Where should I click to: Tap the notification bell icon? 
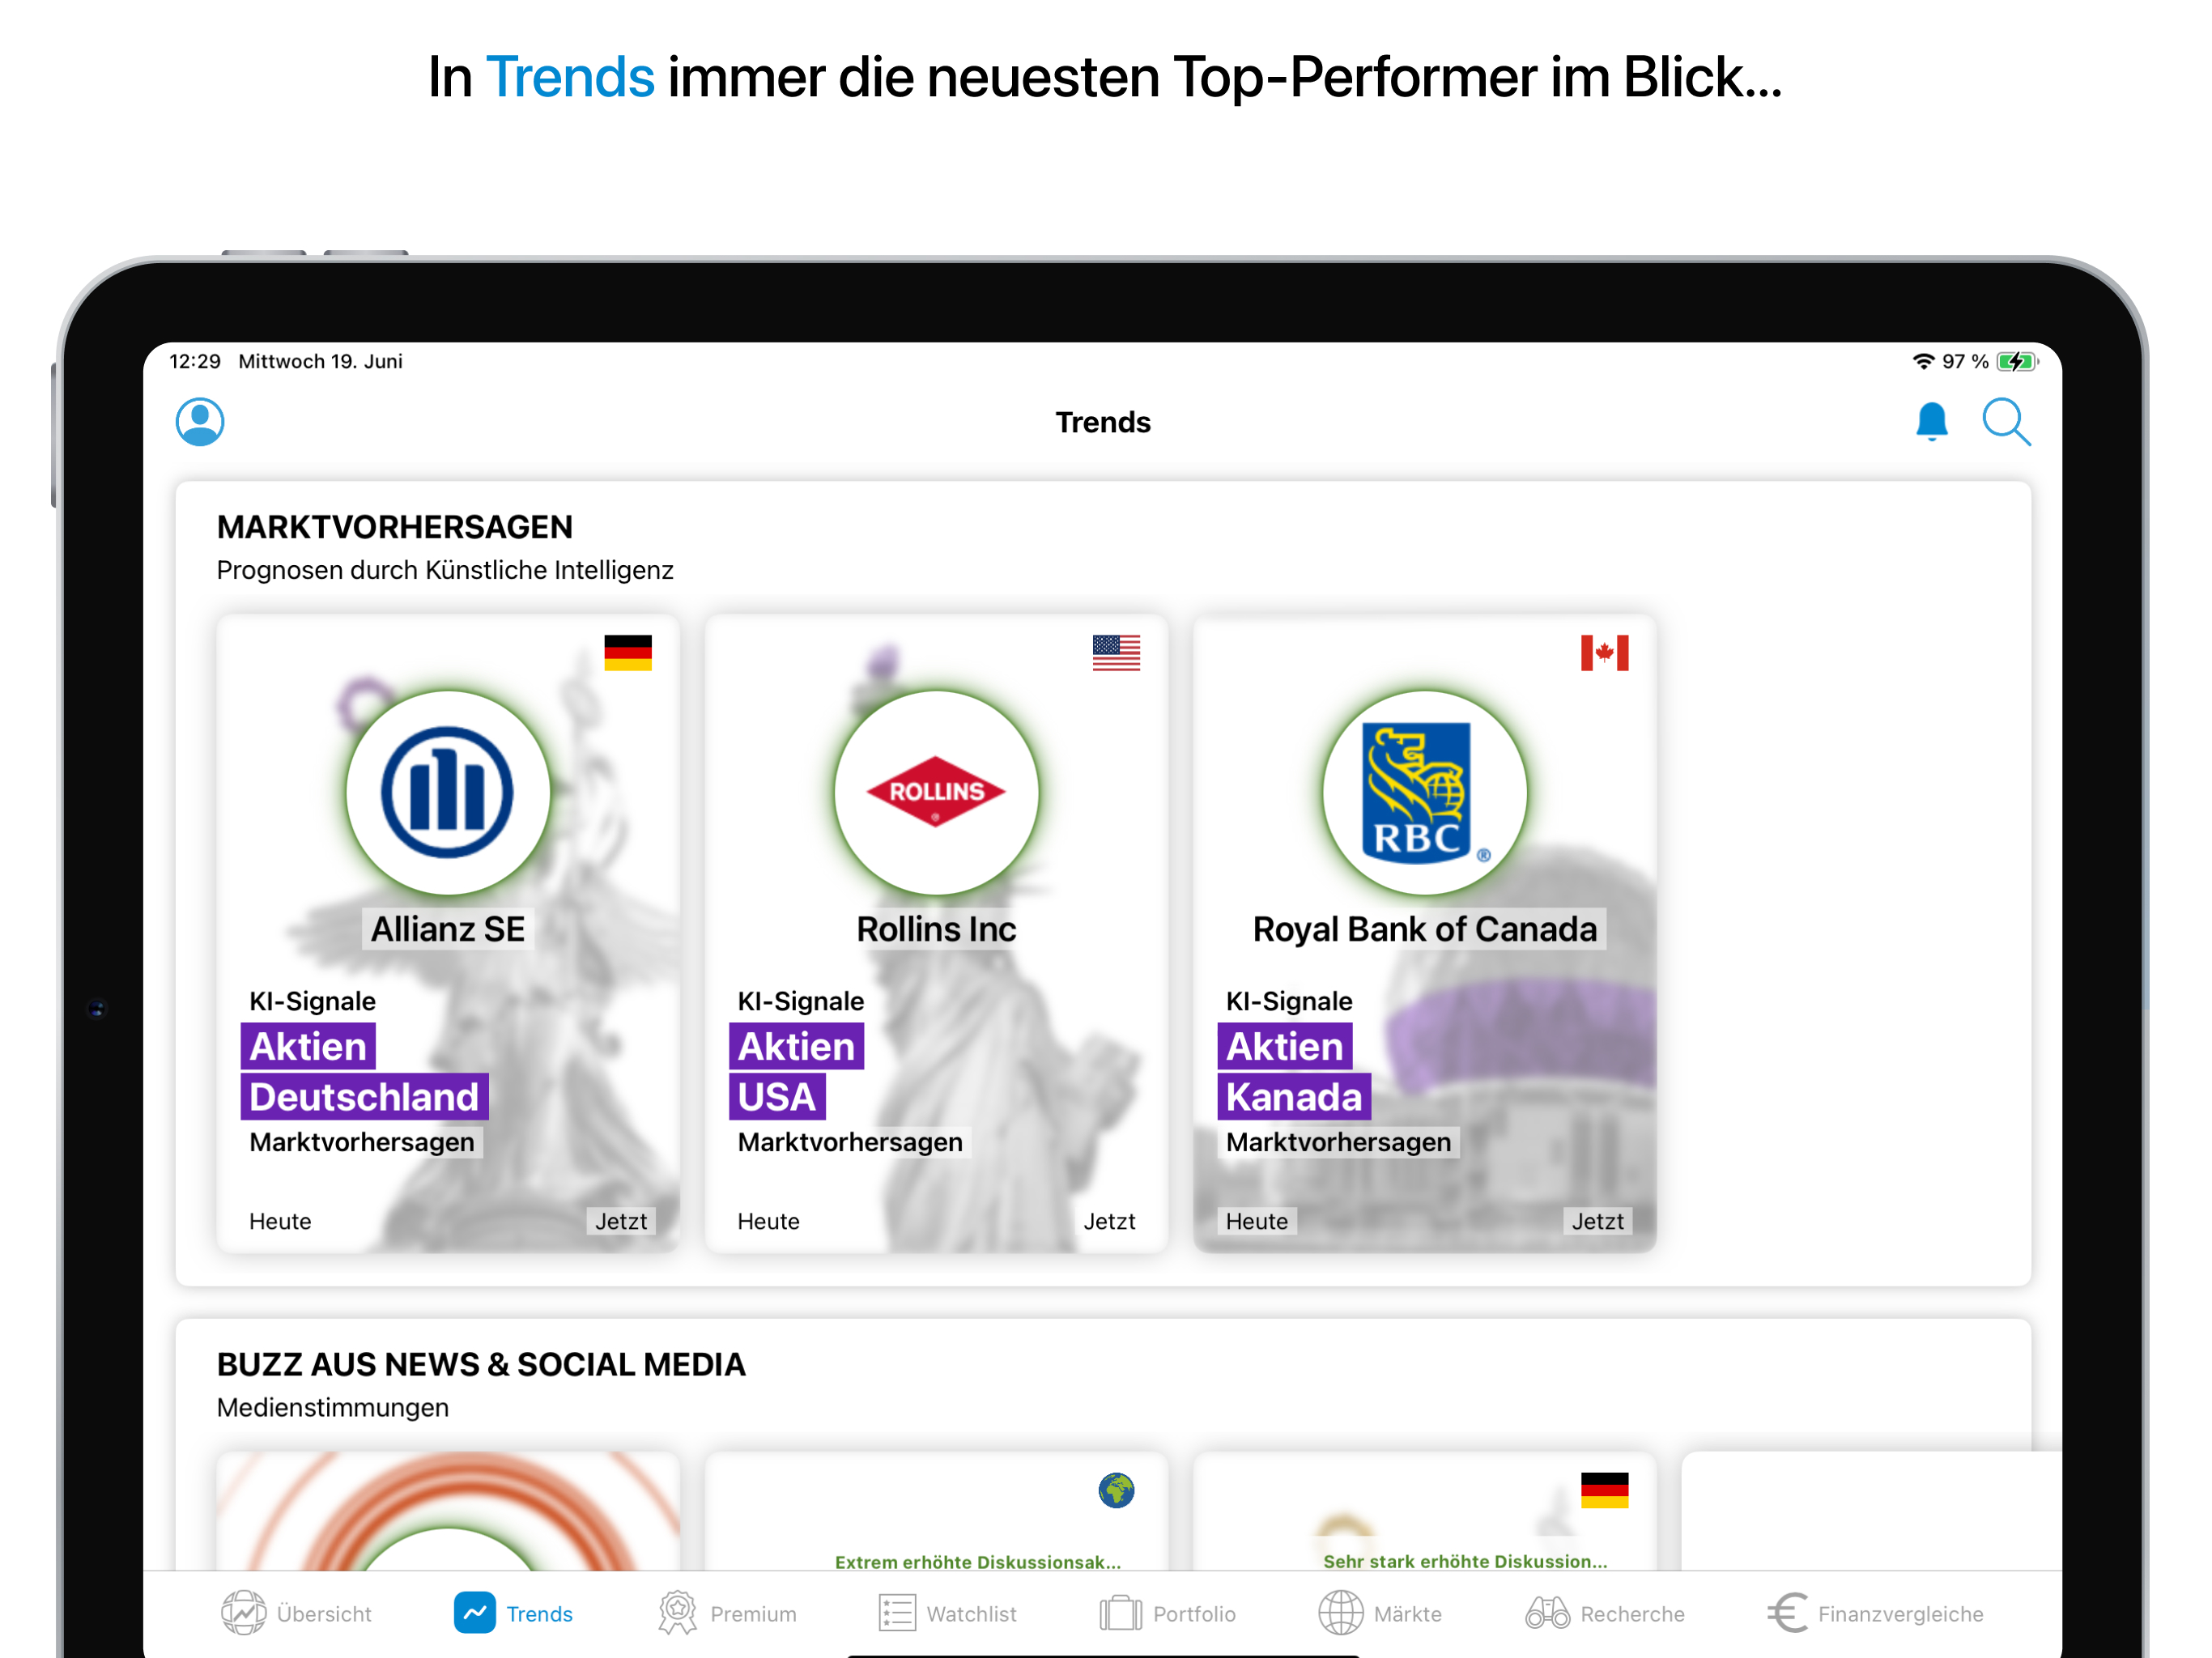point(1931,422)
